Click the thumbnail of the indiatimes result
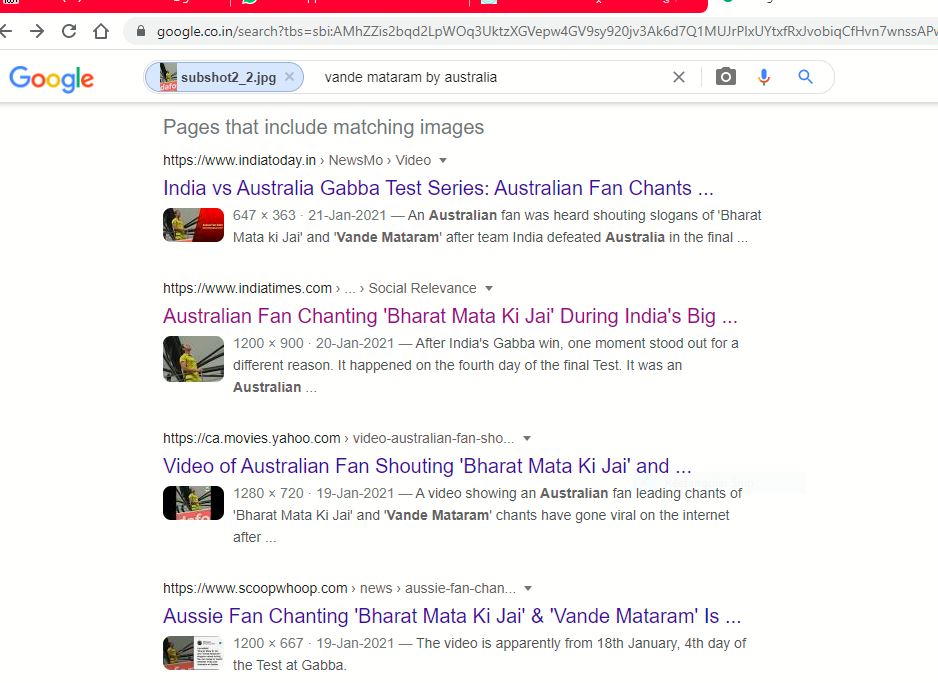938x683 pixels. [x=193, y=359]
